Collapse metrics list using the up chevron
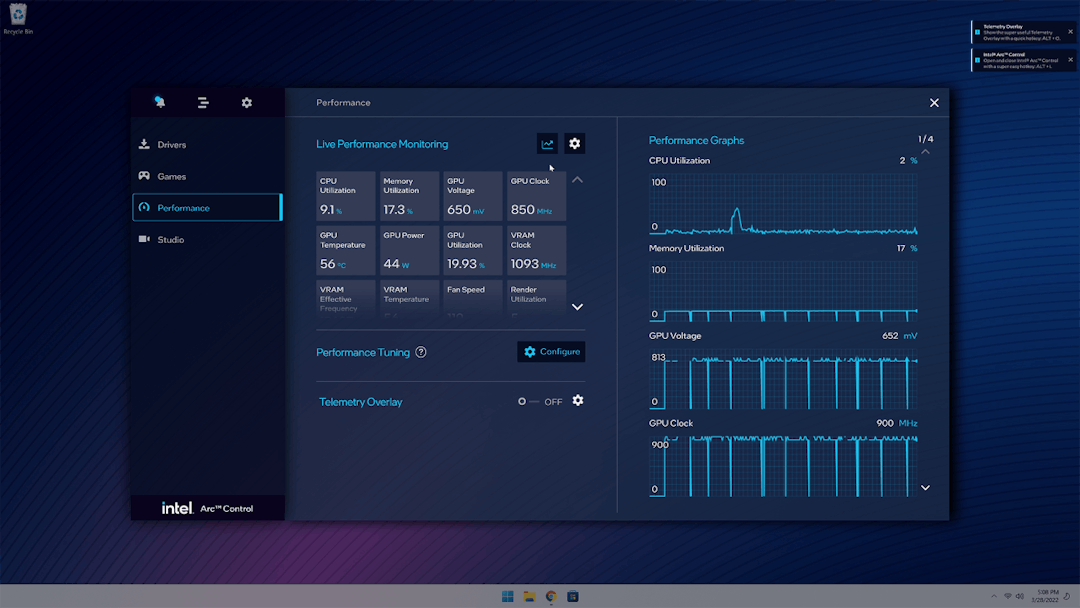Viewport: 1080px width, 608px height. [577, 179]
